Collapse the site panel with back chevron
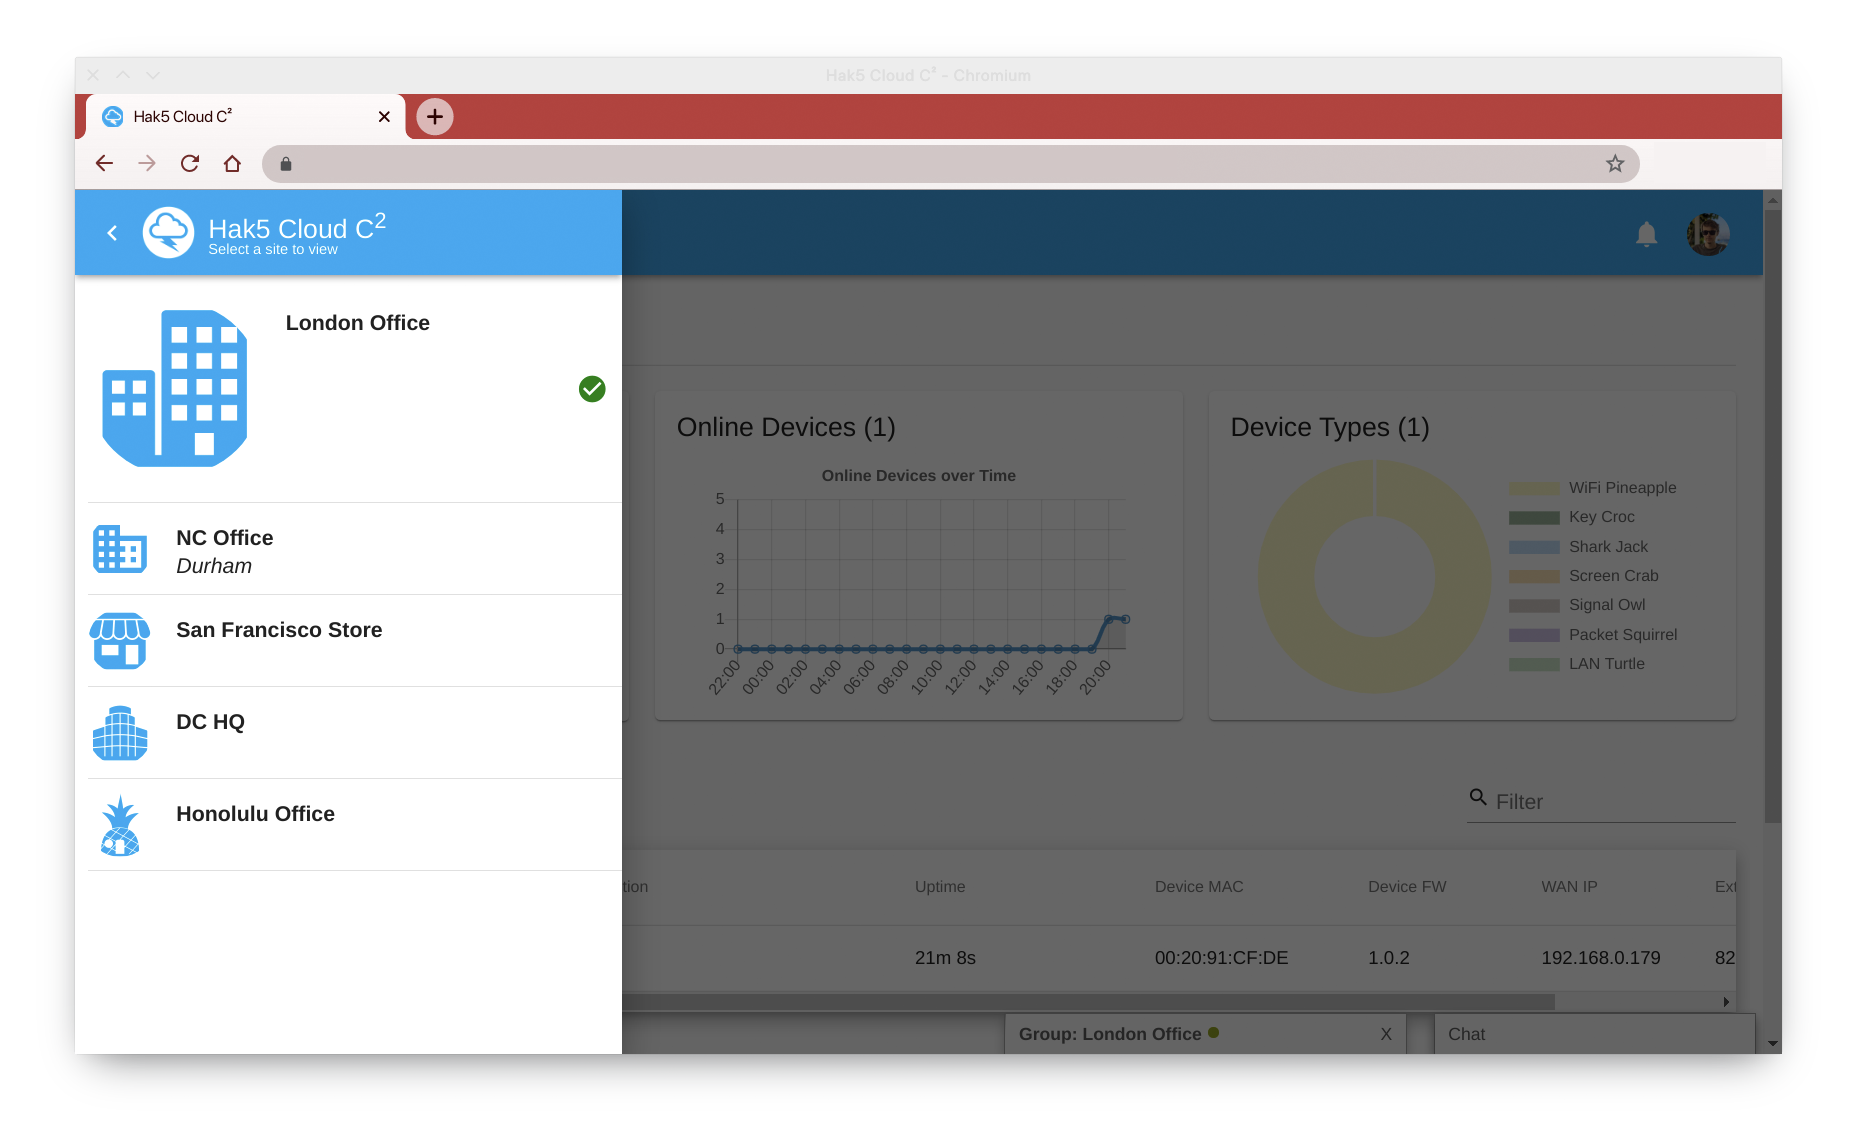1857x1147 pixels. (112, 233)
